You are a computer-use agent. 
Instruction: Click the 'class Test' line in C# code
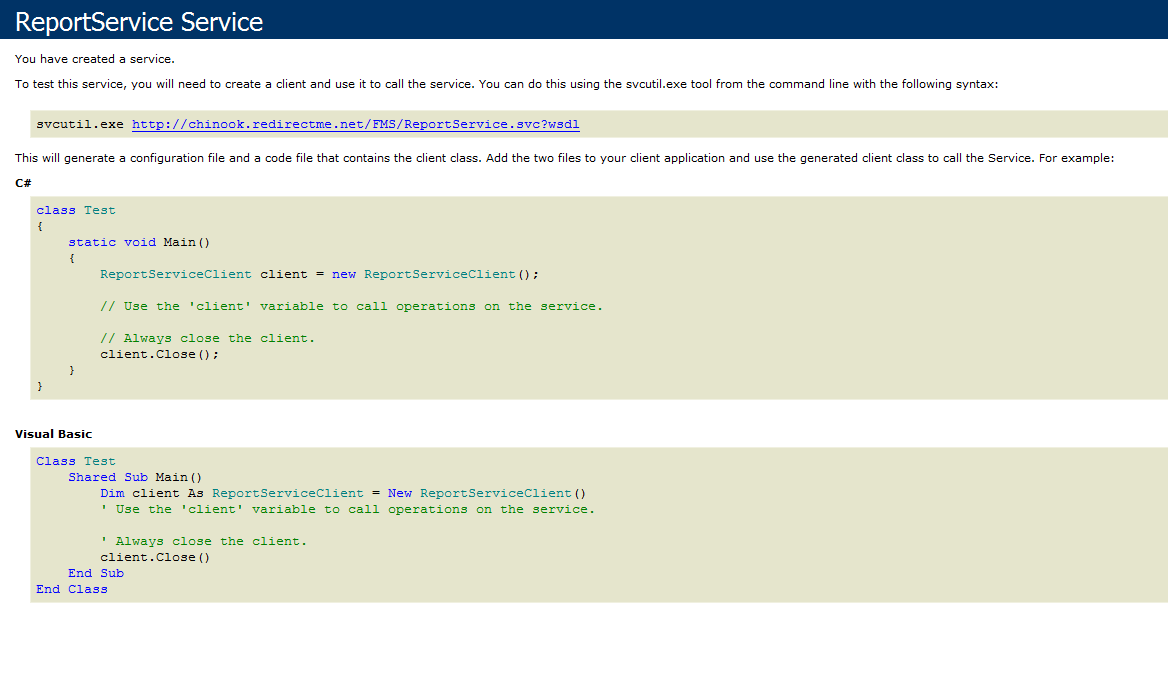[76, 210]
